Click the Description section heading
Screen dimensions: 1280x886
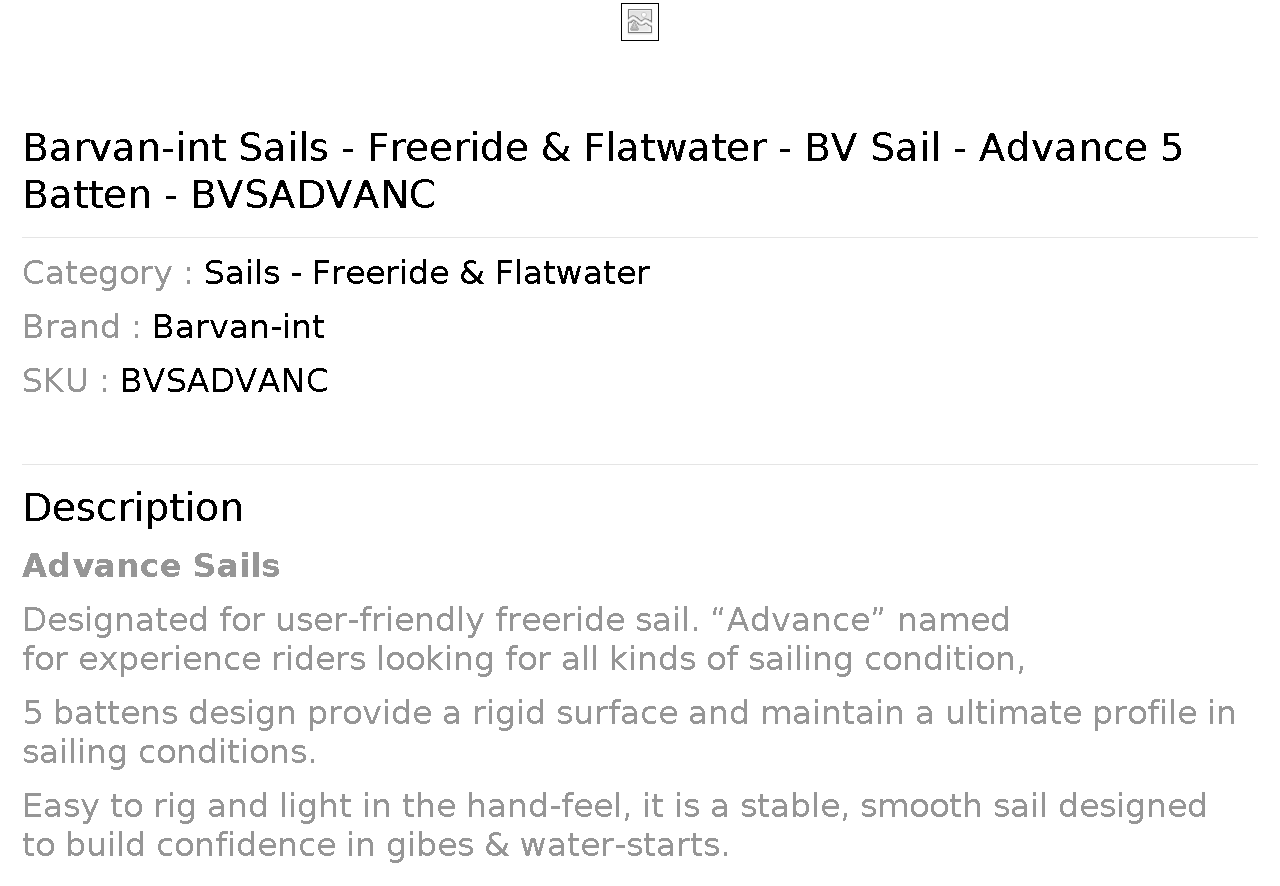tap(133, 508)
